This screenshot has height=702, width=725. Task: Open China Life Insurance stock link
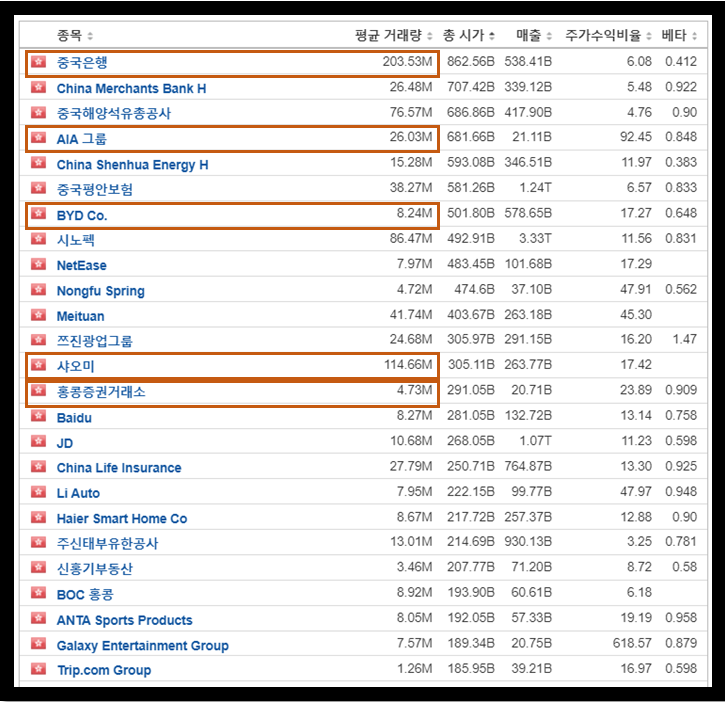click(119, 468)
